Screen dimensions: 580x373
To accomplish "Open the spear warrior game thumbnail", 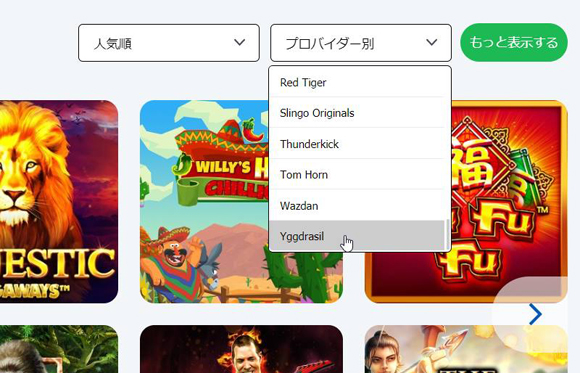I will point(466,349).
